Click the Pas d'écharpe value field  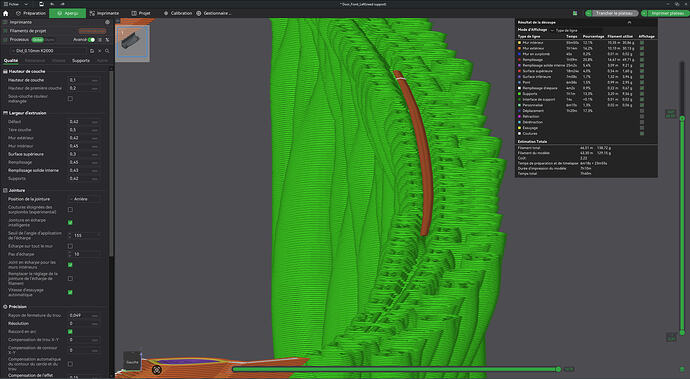(x=84, y=254)
